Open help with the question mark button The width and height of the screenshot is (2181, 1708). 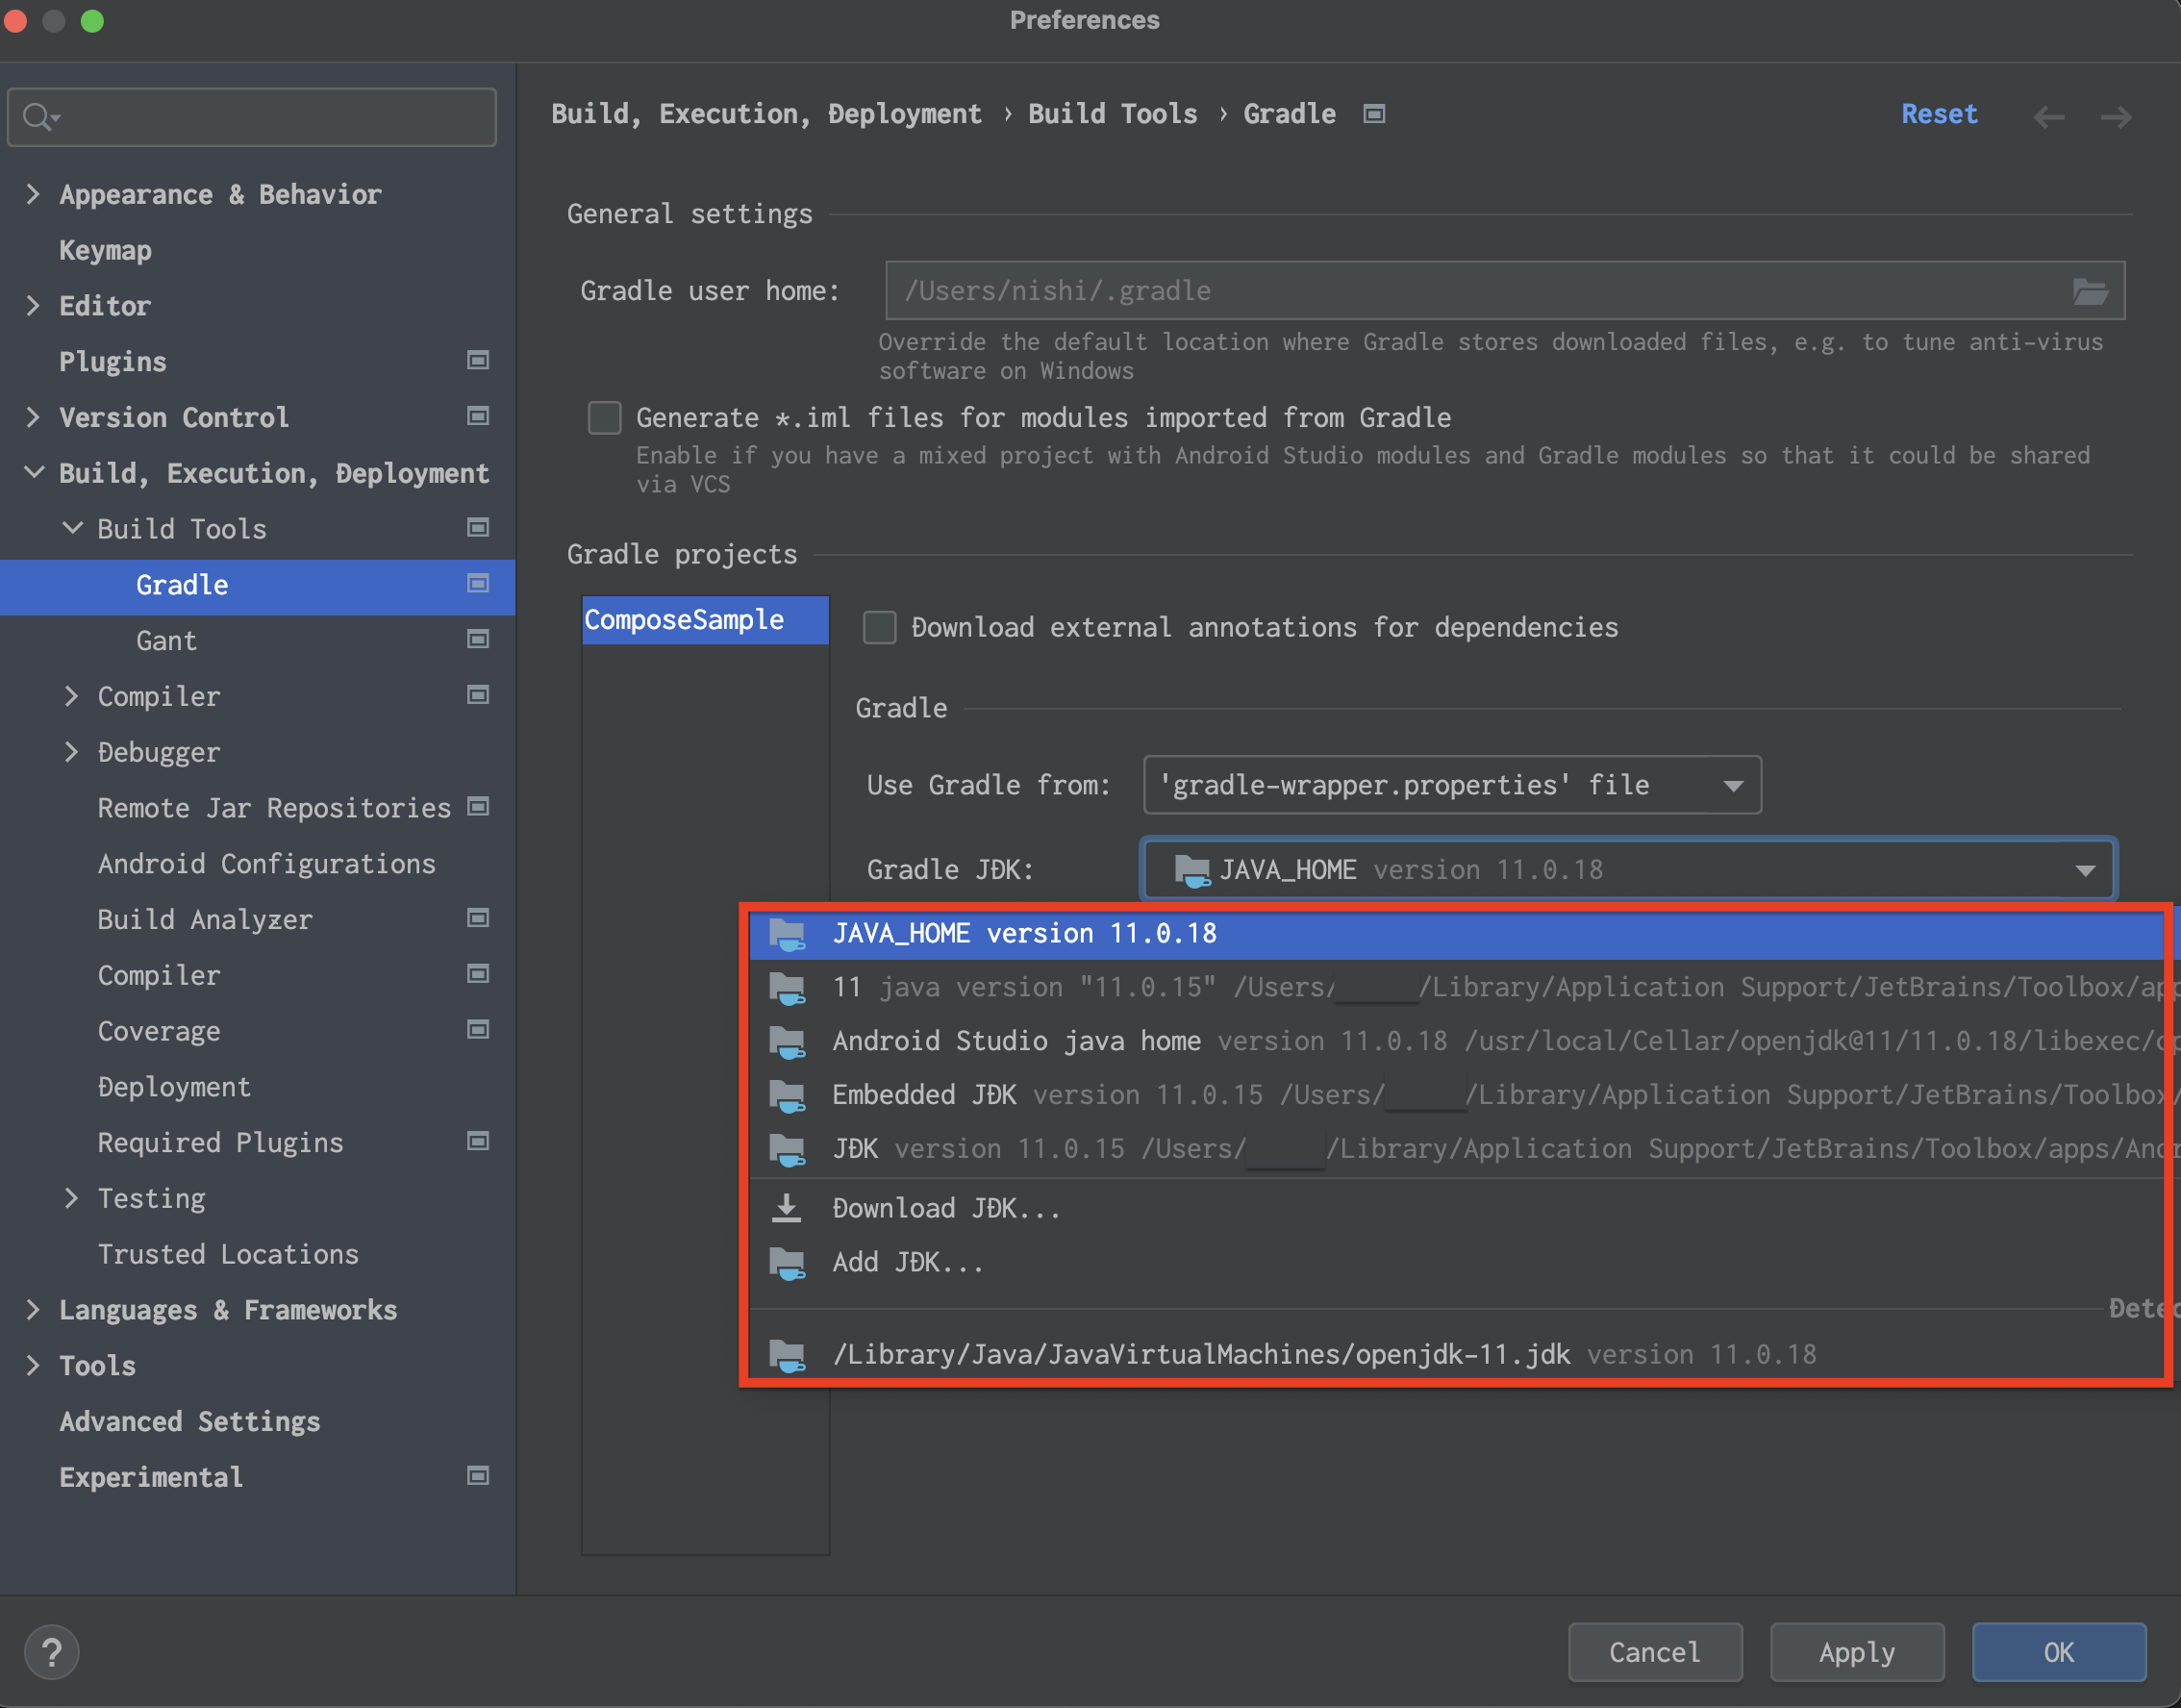pyautogui.click(x=51, y=1653)
